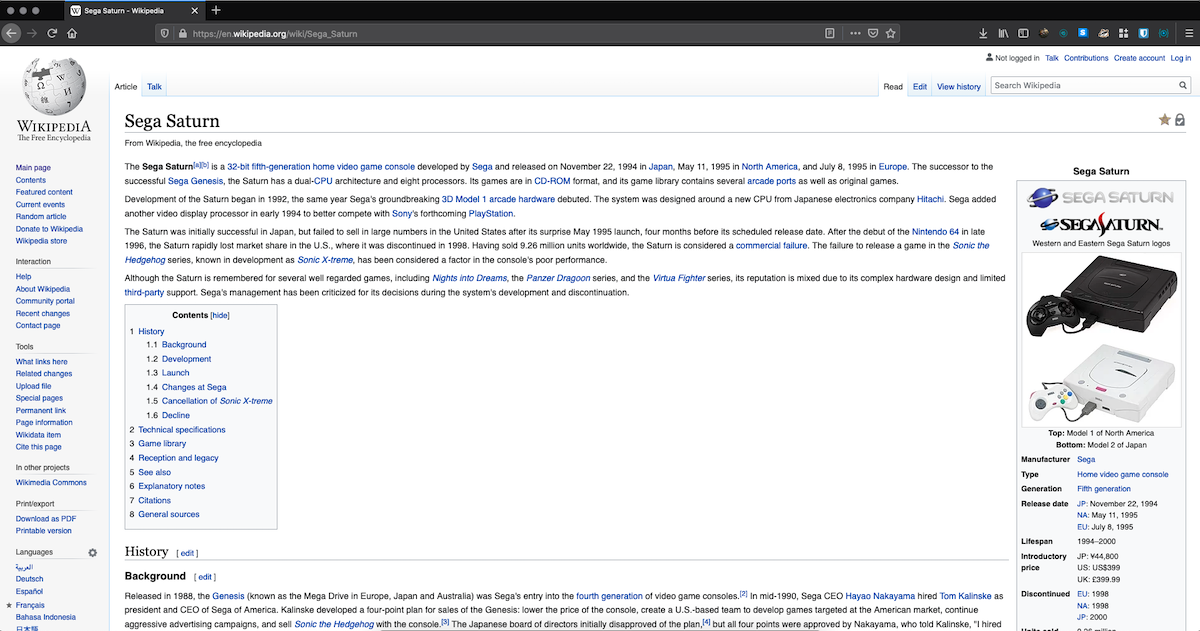Open language settings gear icon

click(x=93, y=552)
